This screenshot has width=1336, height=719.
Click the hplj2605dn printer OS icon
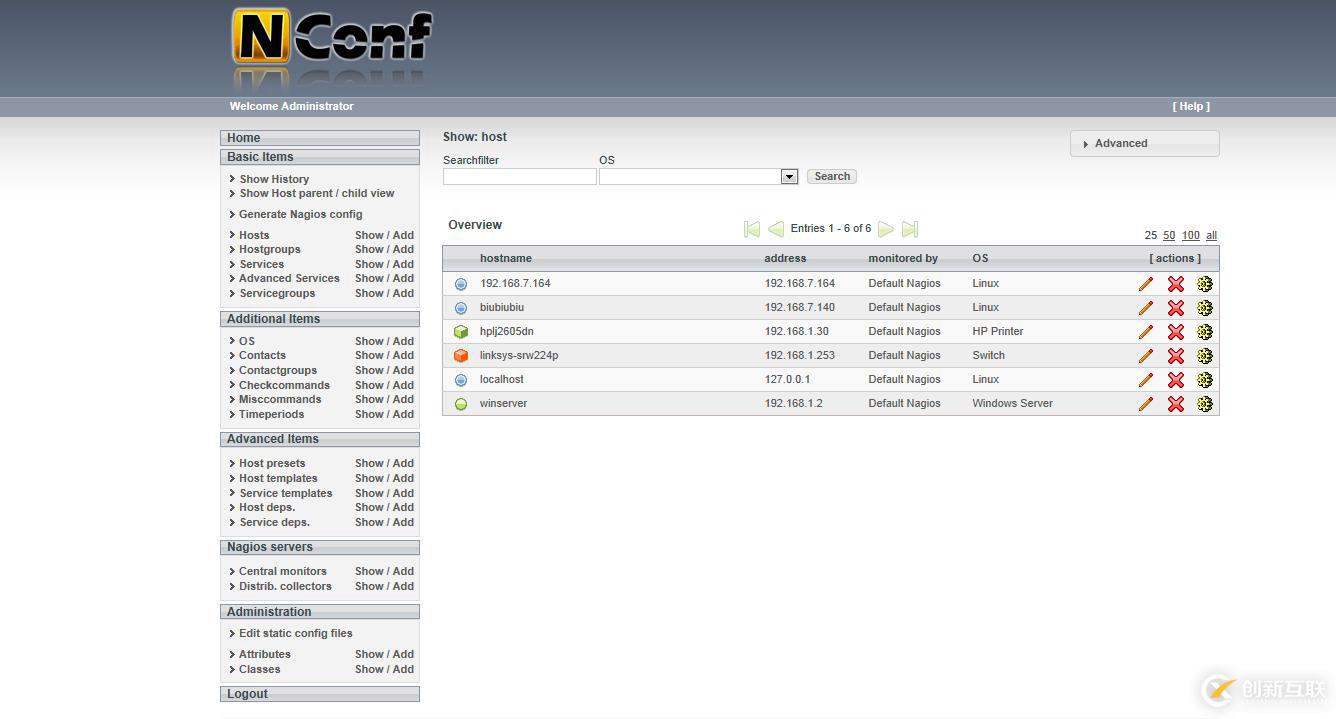click(461, 332)
